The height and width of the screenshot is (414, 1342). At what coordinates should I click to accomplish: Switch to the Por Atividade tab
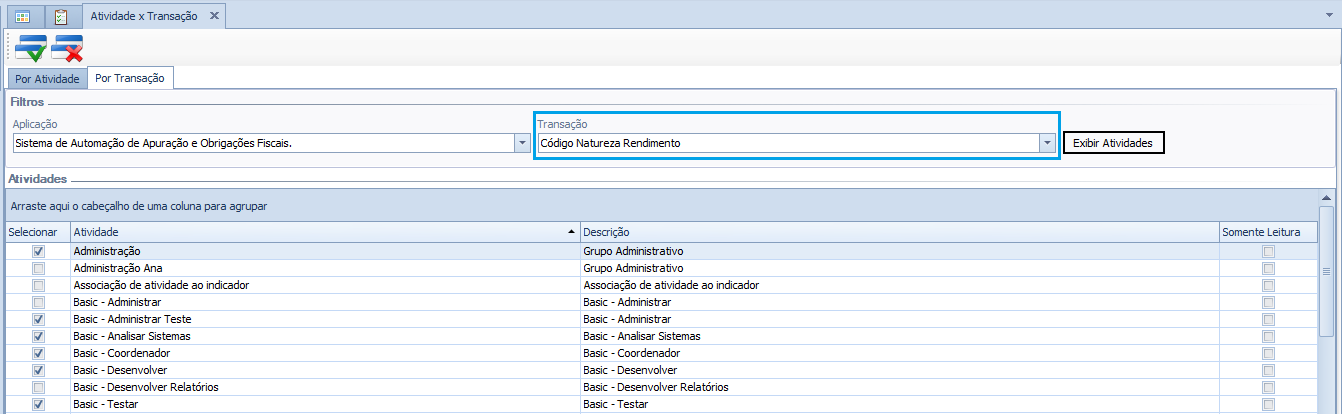[x=47, y=79]
